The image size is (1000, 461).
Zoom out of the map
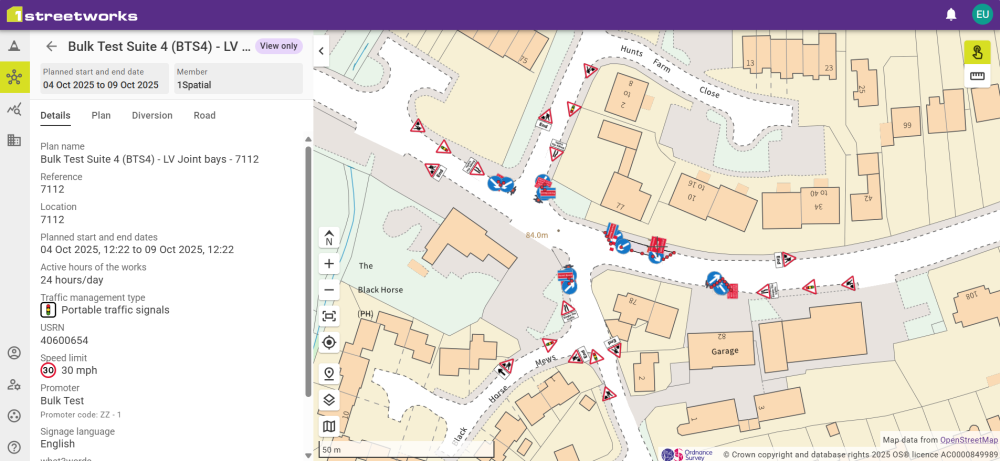(329, 290)
